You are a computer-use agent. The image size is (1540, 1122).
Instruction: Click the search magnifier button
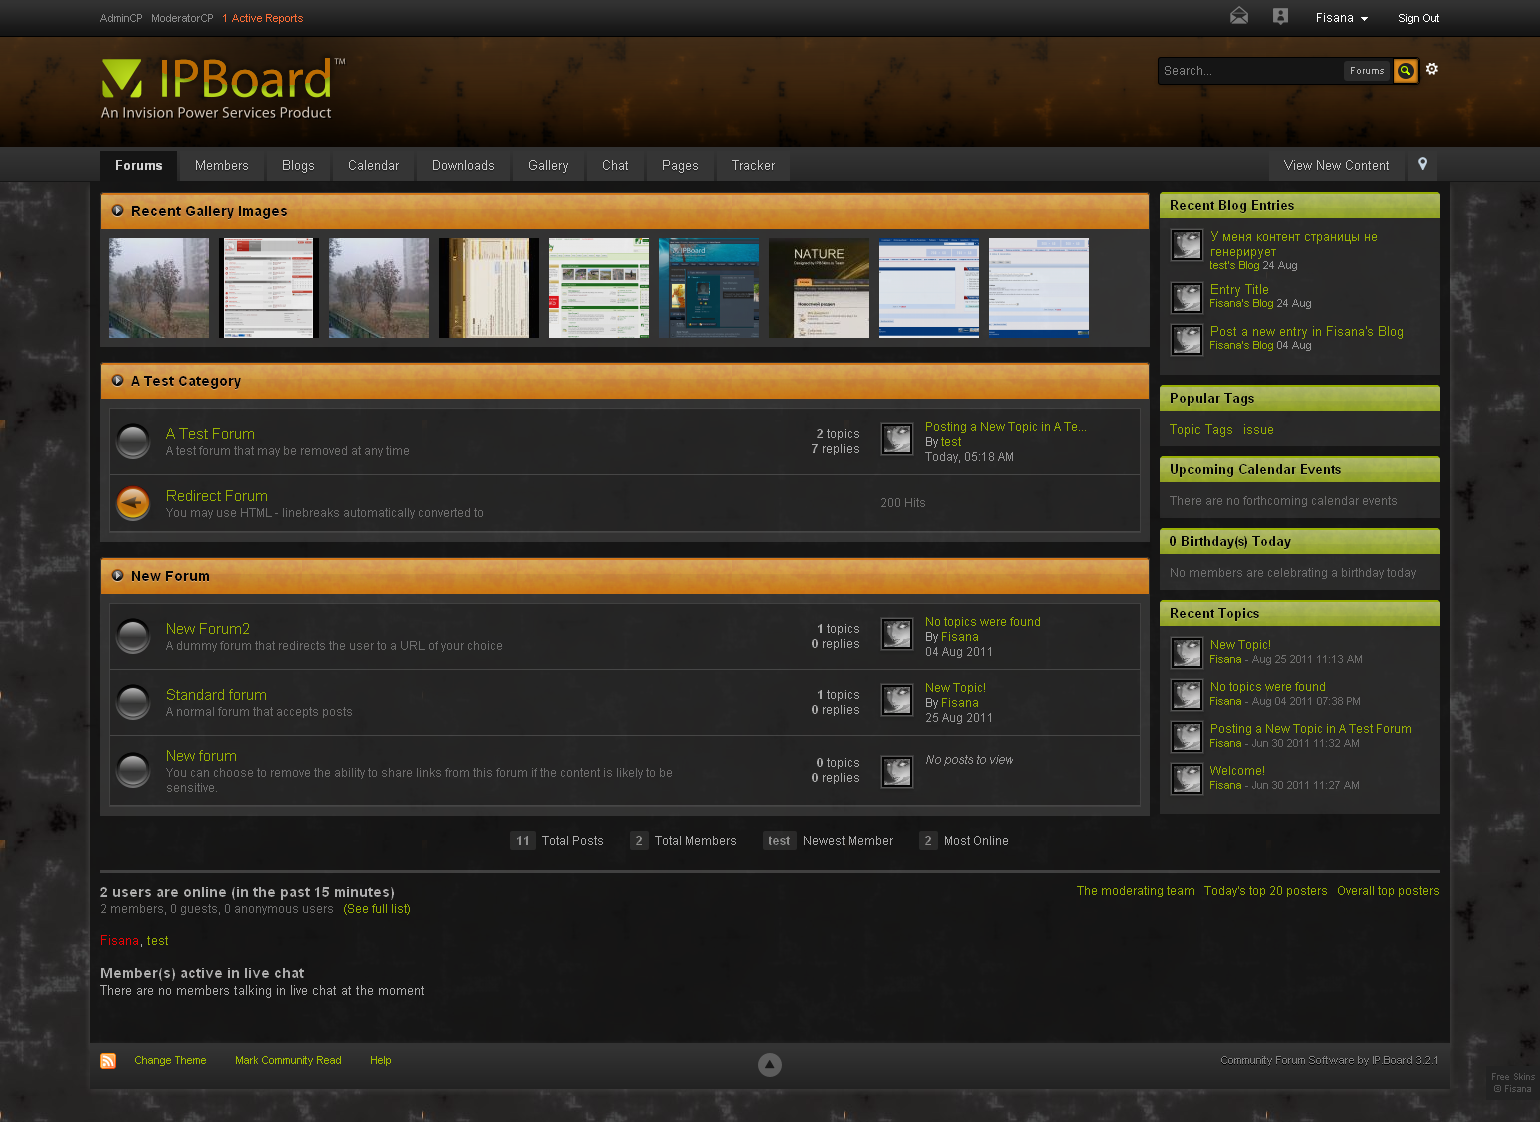click(x=1405, y=71)
